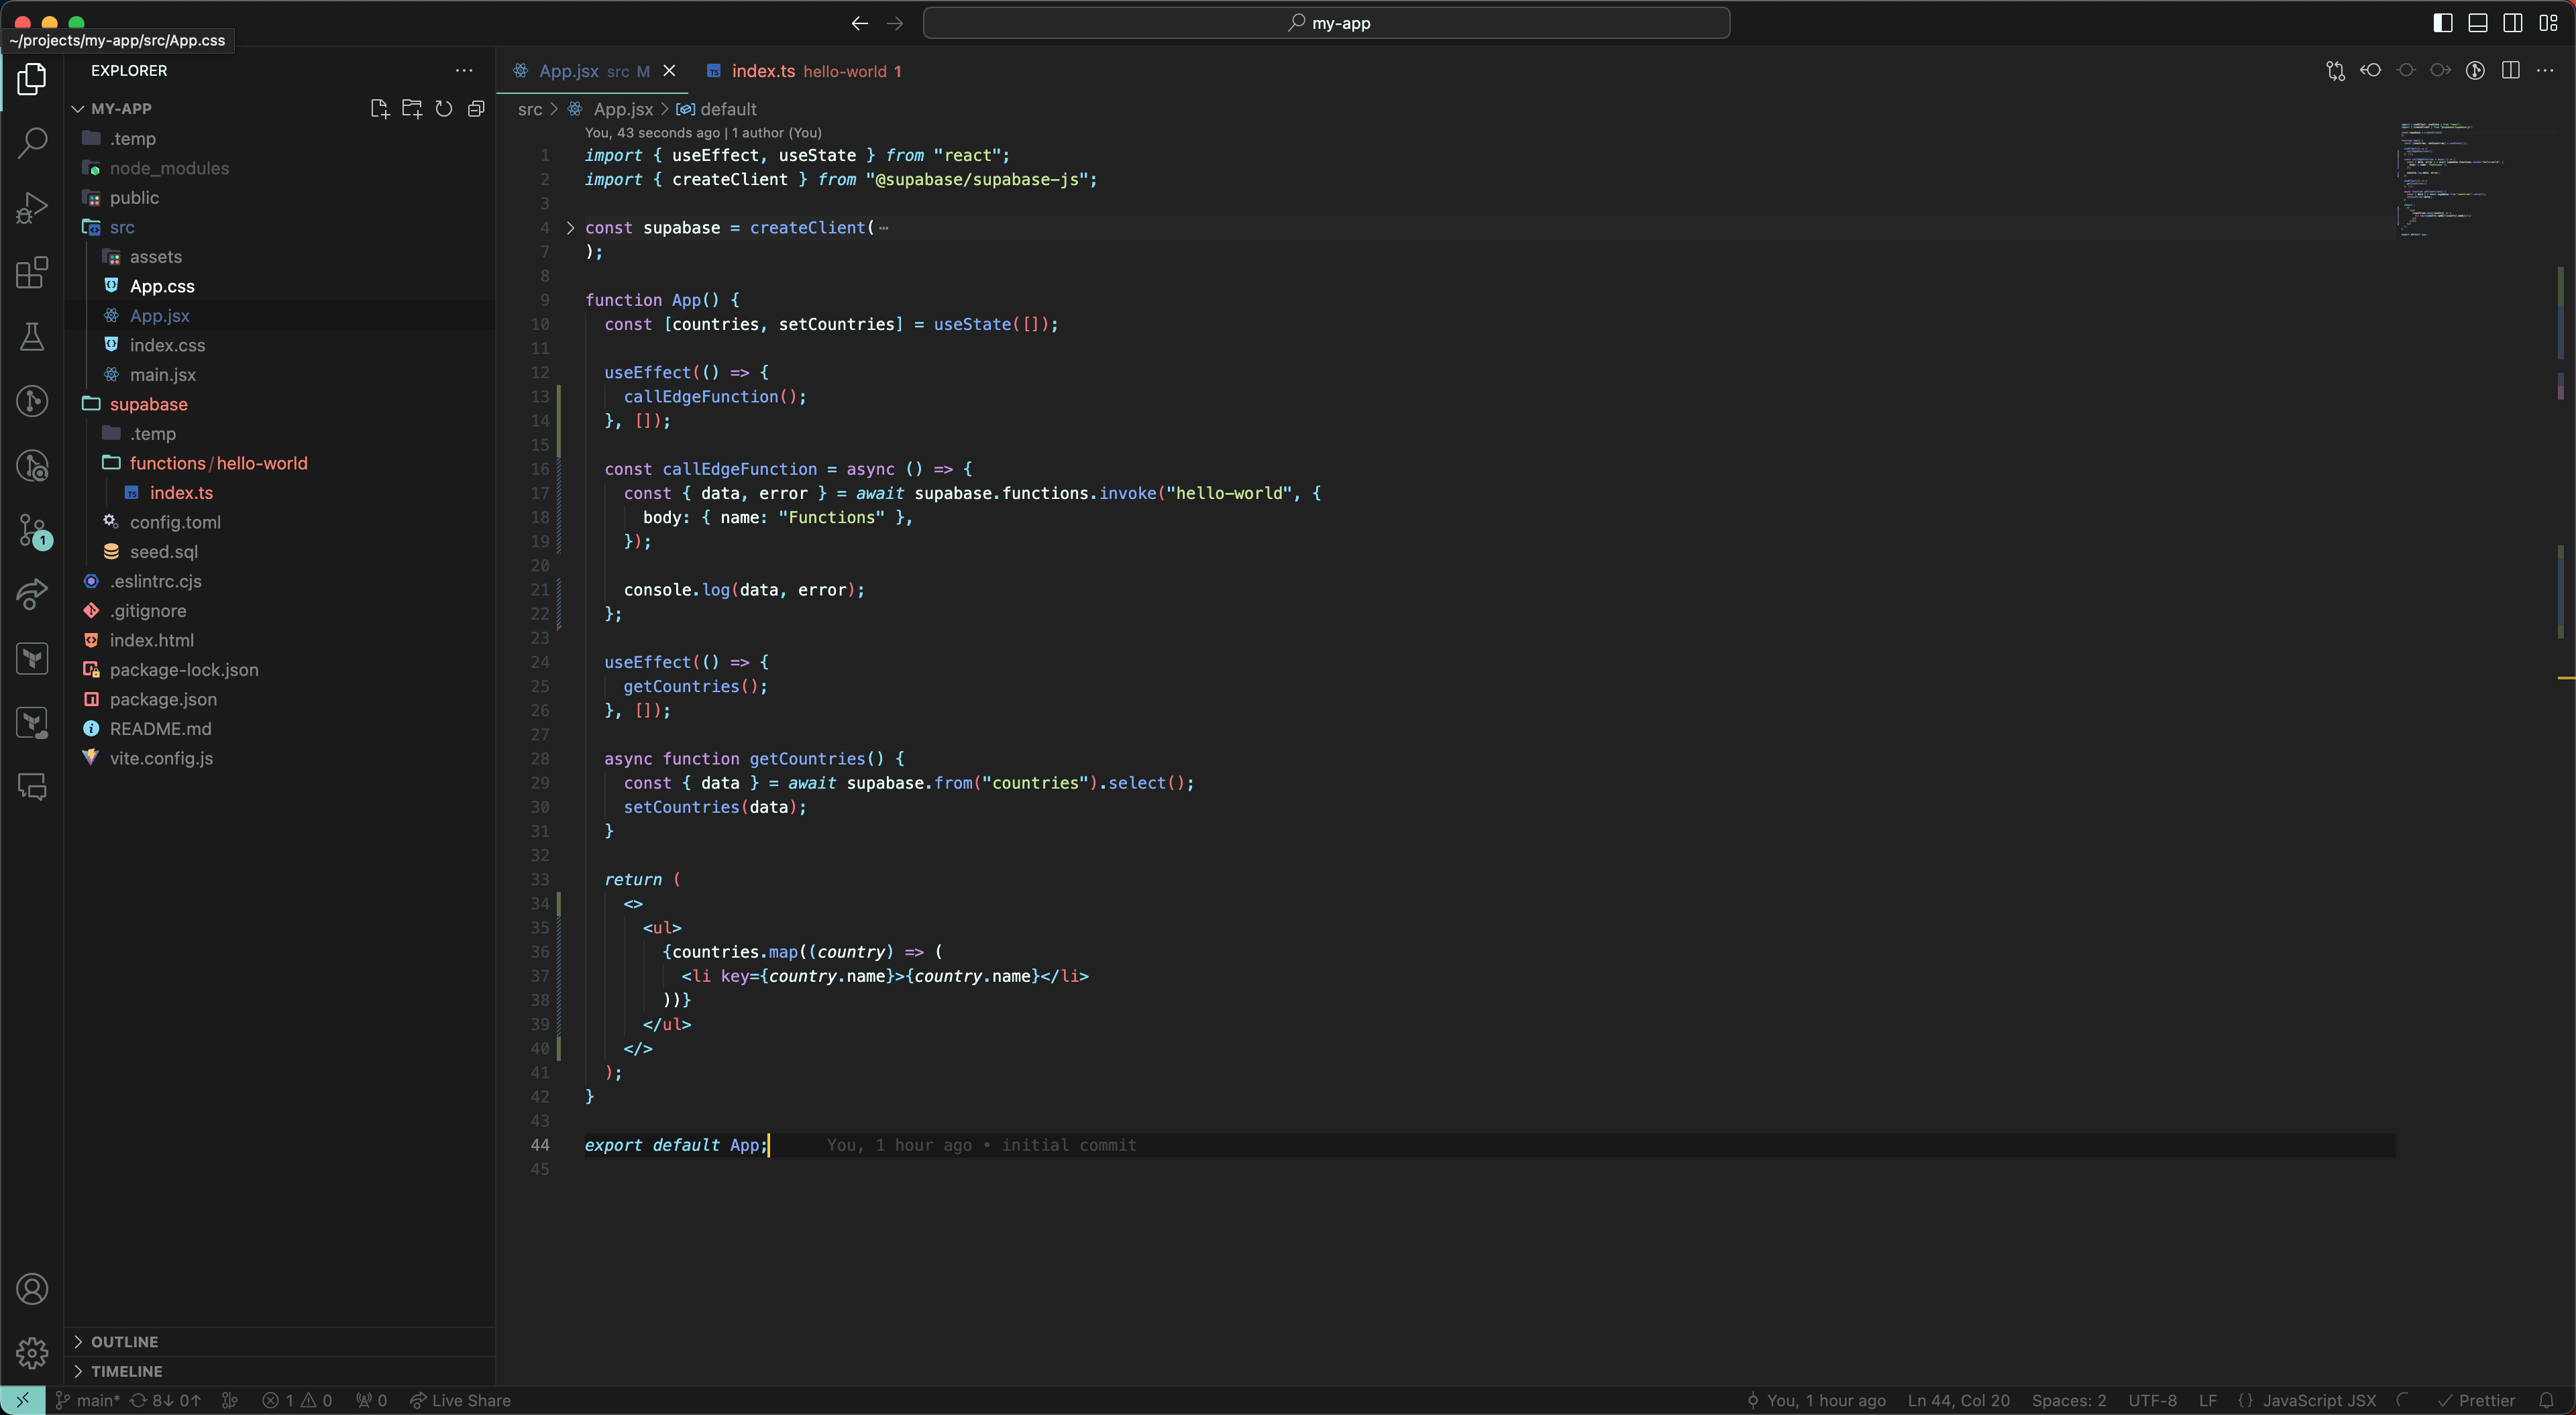2576x1415 pixels.
Task: Customize editor layout
Action: 2548,23
